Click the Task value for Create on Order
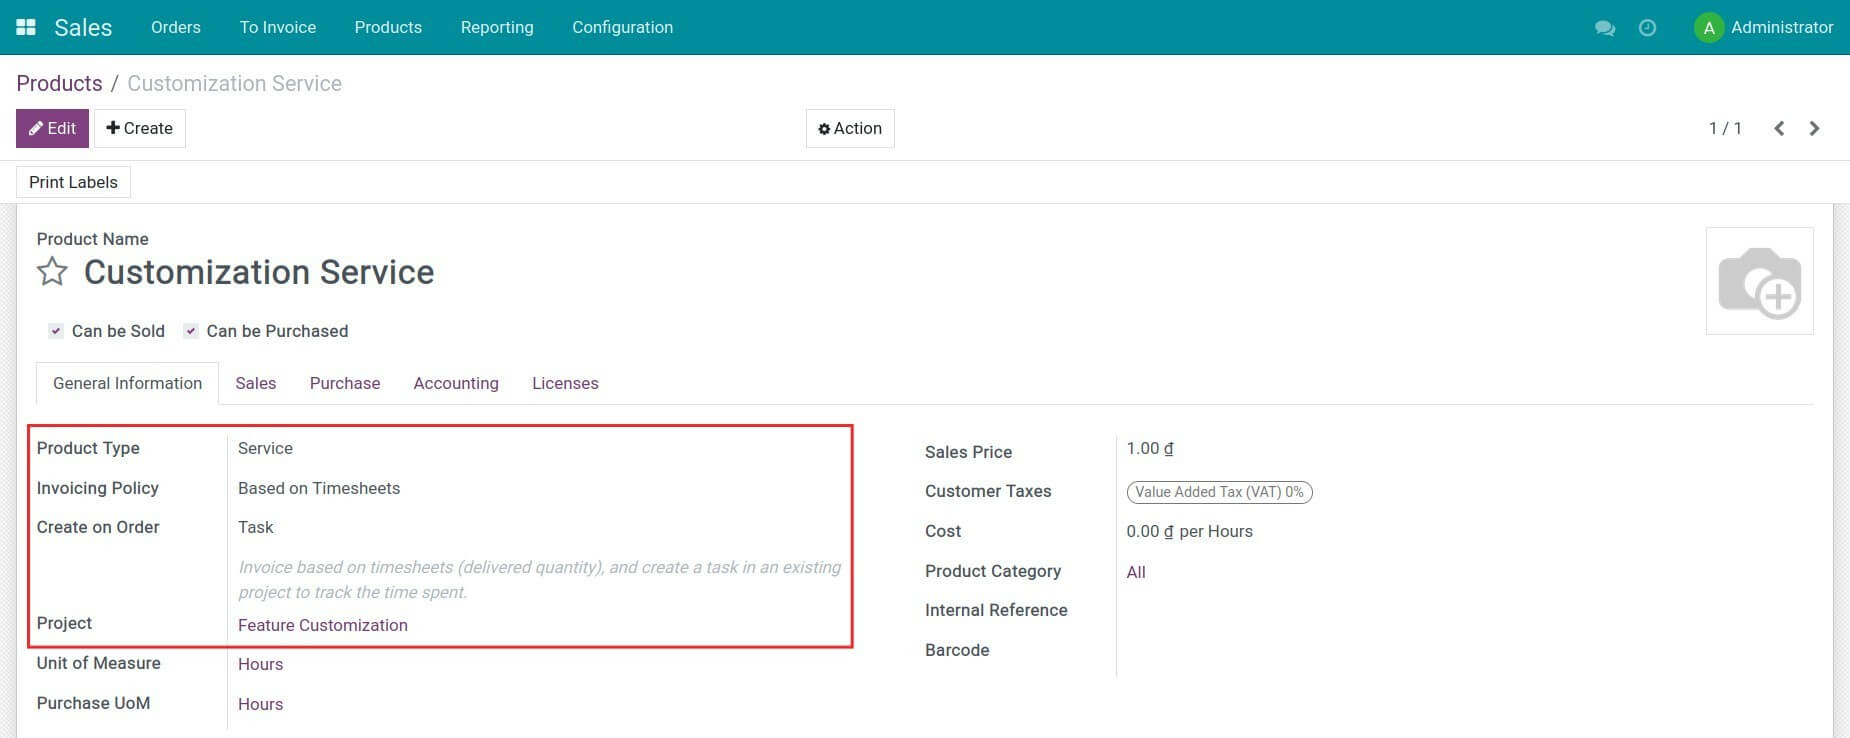Screen dimensions: 1850x738 (256, 527)
